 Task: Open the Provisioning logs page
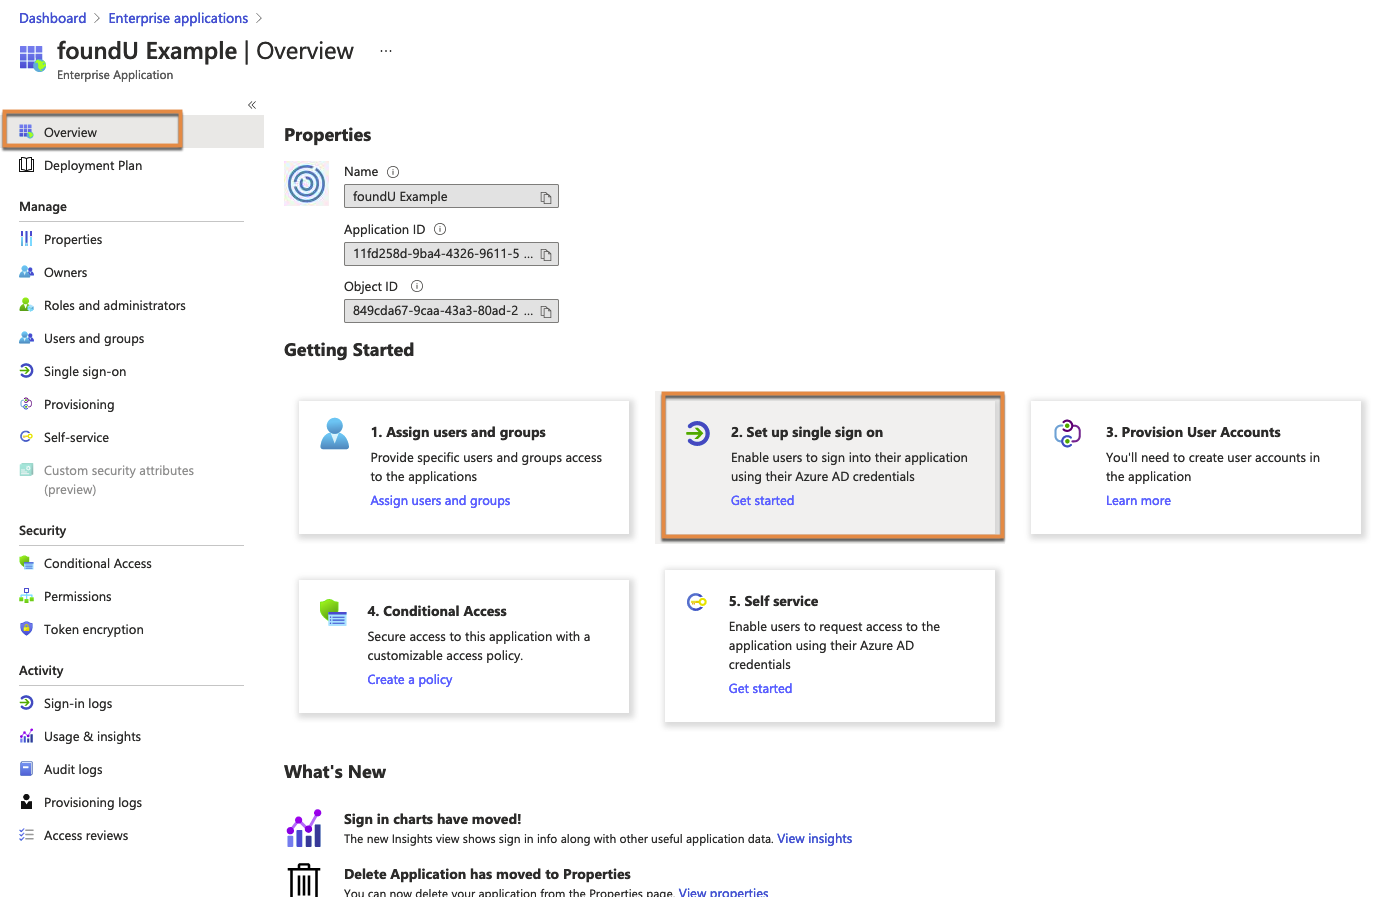click(x=93, y=803)
